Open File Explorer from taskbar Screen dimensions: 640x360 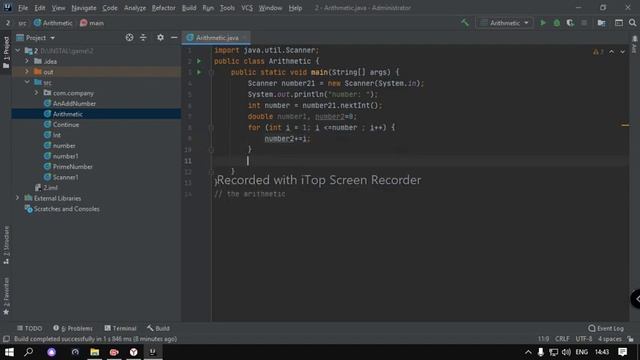95,352
